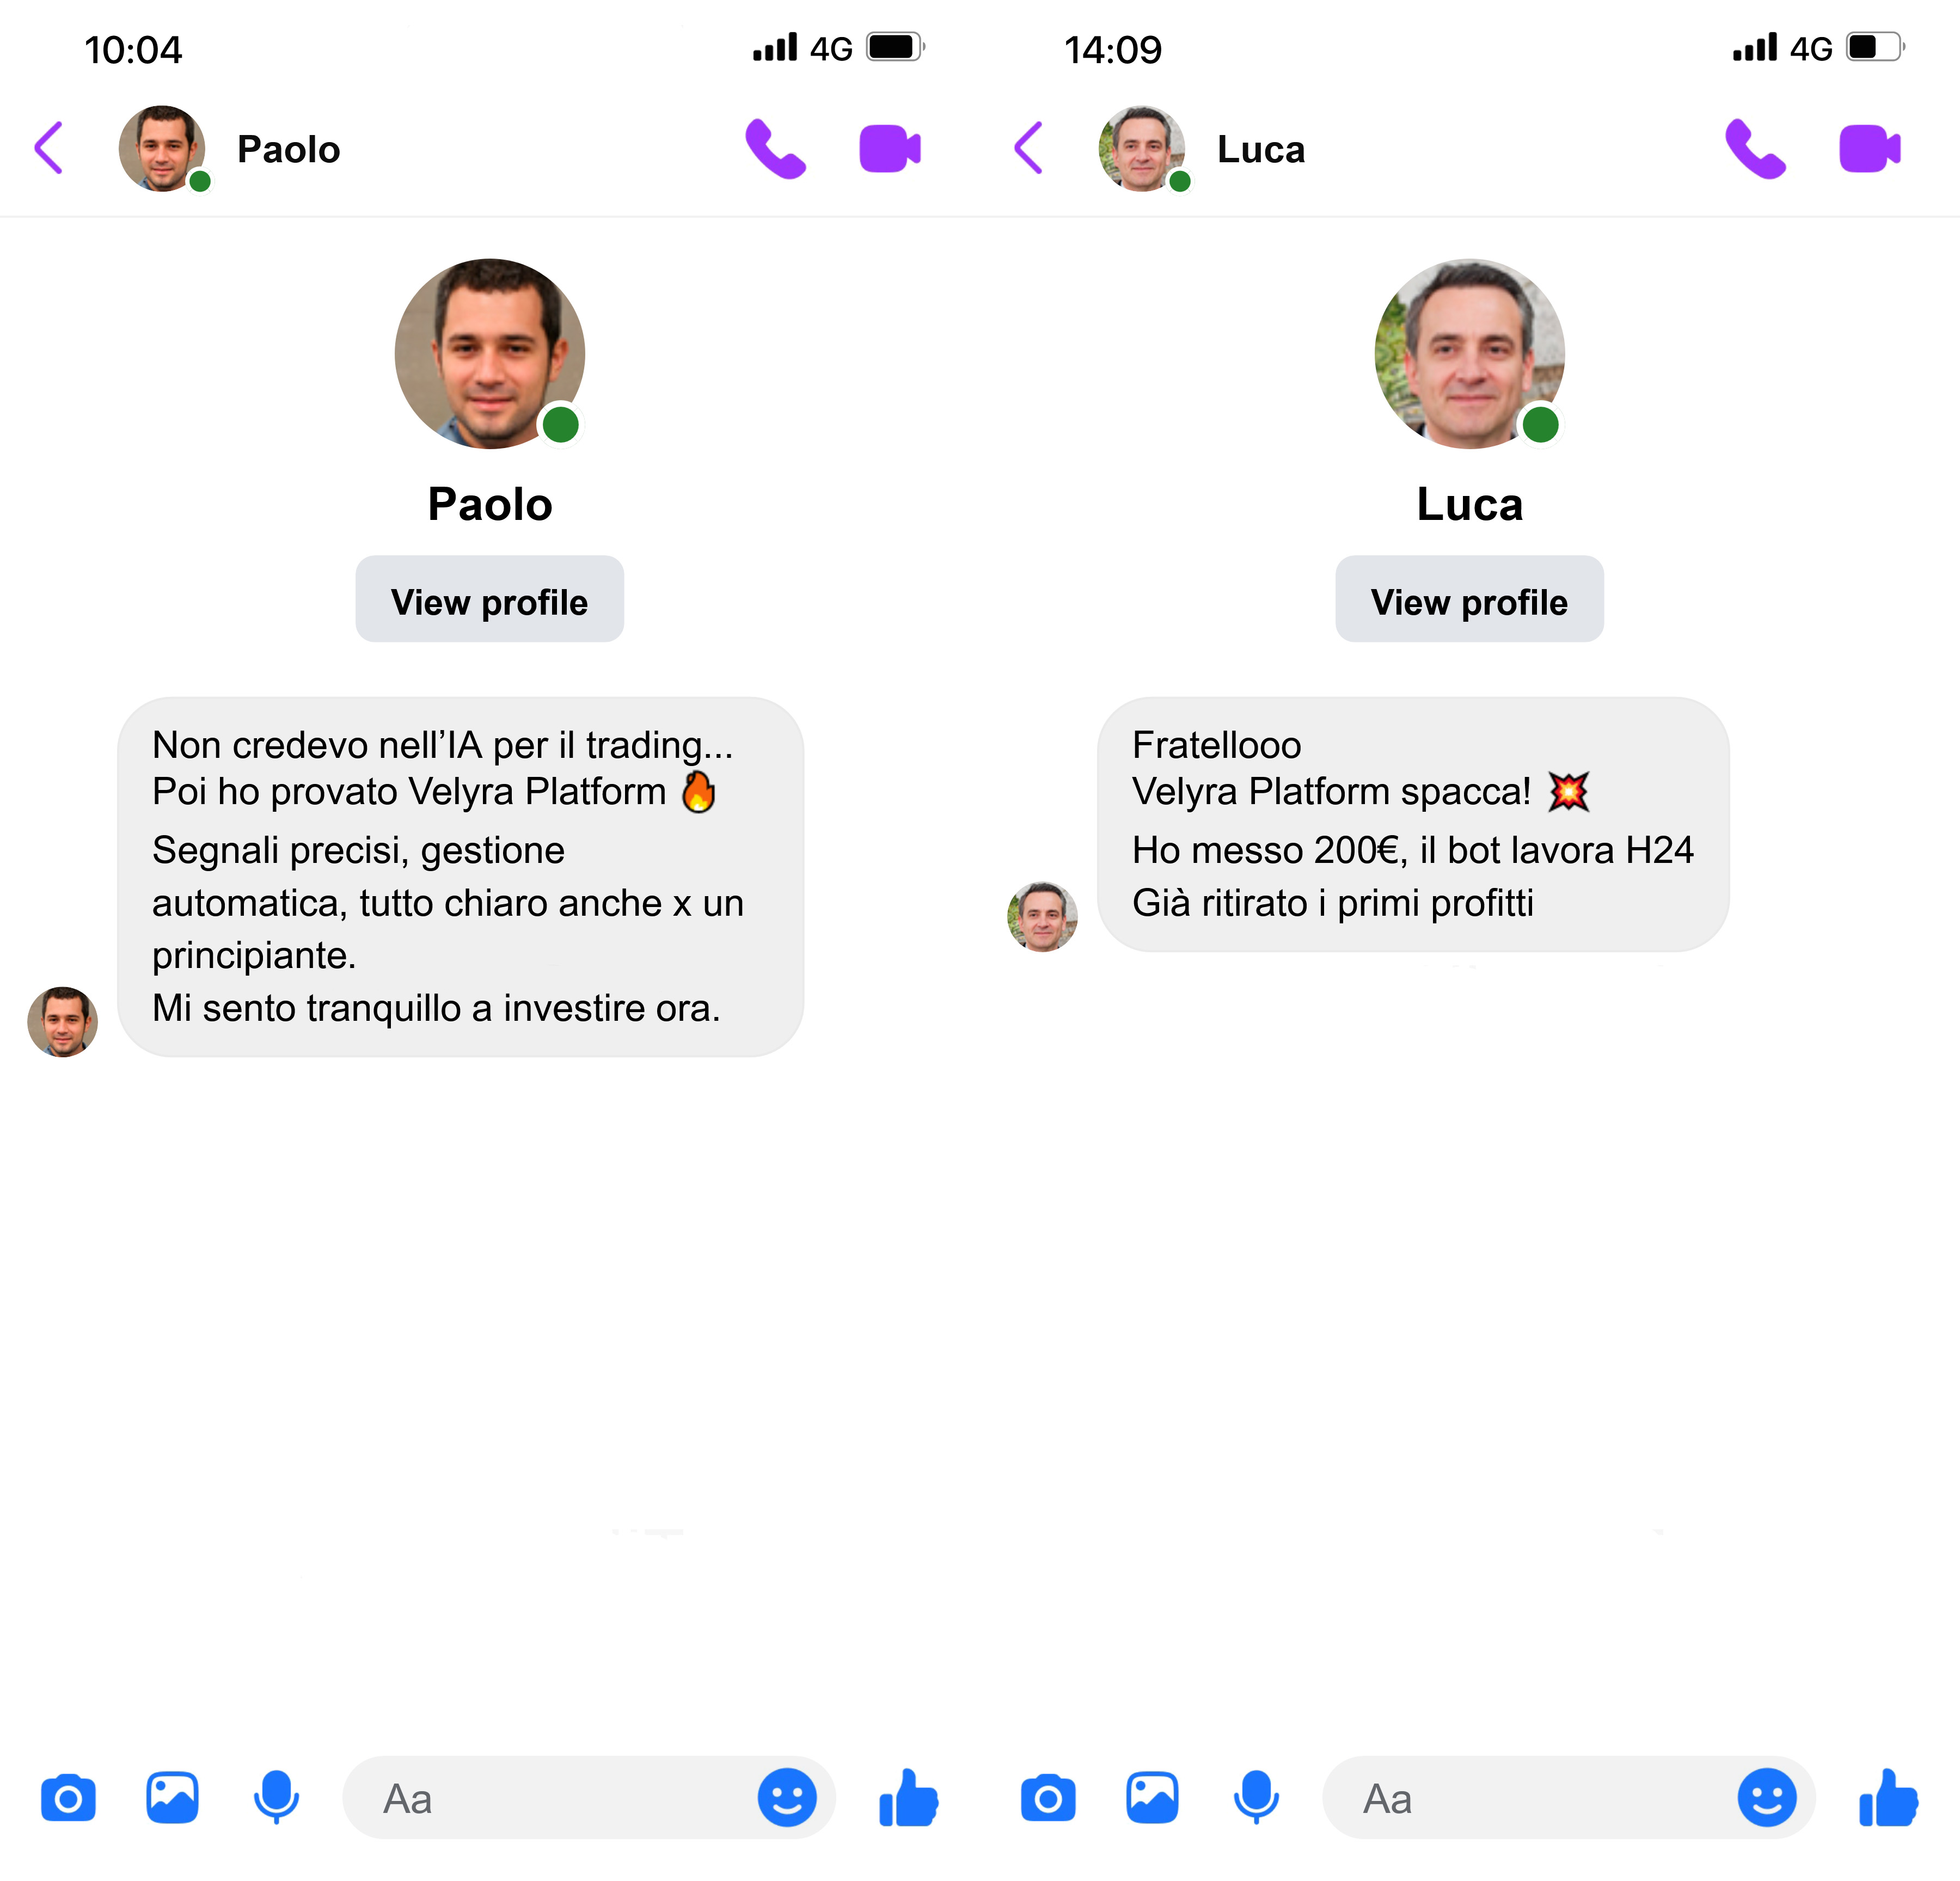Open emoji picker in Paolo's chat

click(x=787, y=1797)
